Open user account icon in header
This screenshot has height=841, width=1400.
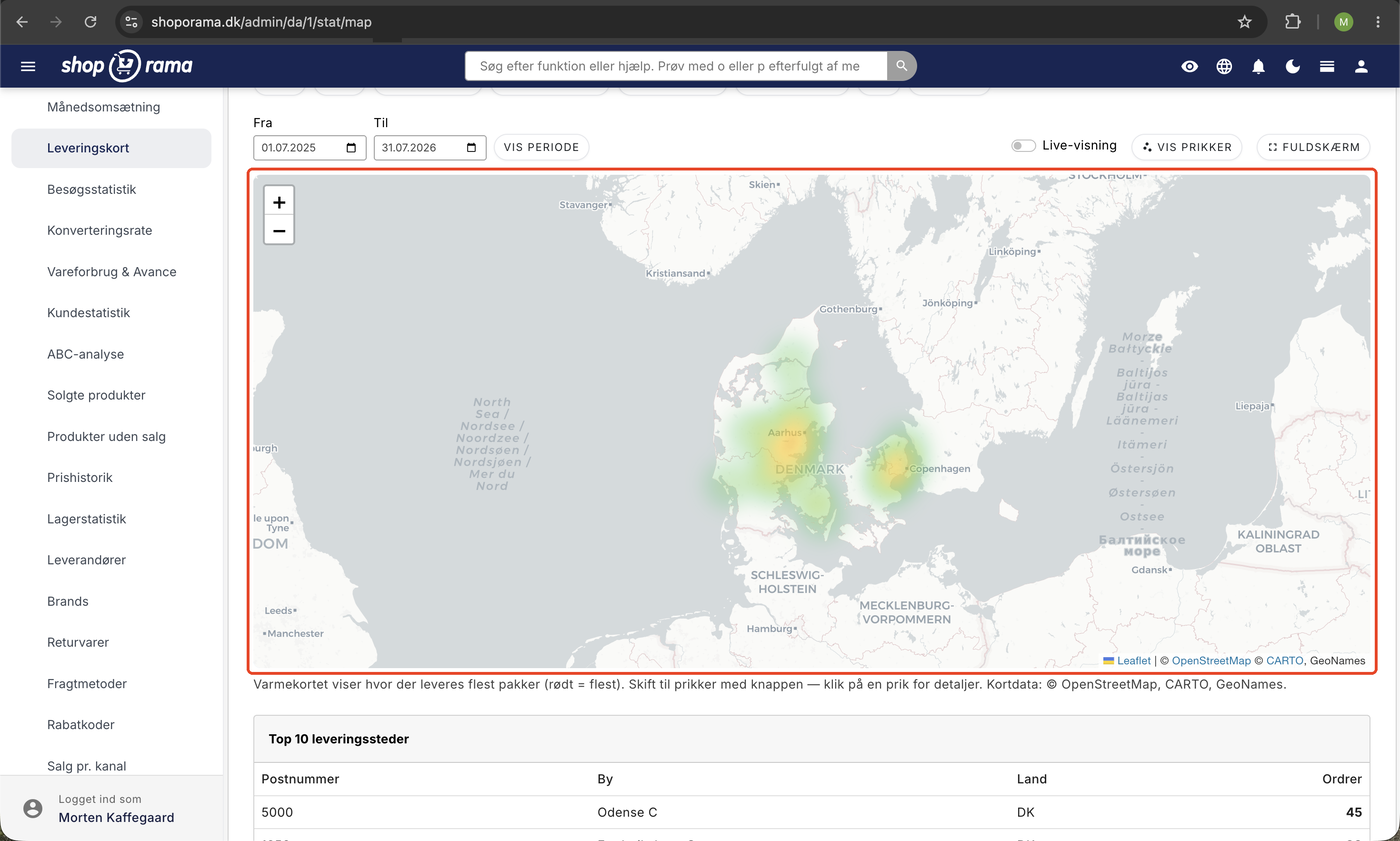click(x=1361, y=66)
